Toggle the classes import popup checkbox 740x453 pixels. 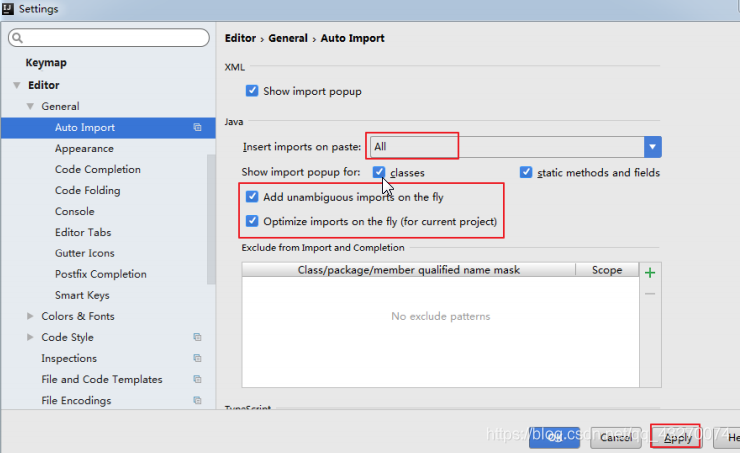[x=379, y=172]
